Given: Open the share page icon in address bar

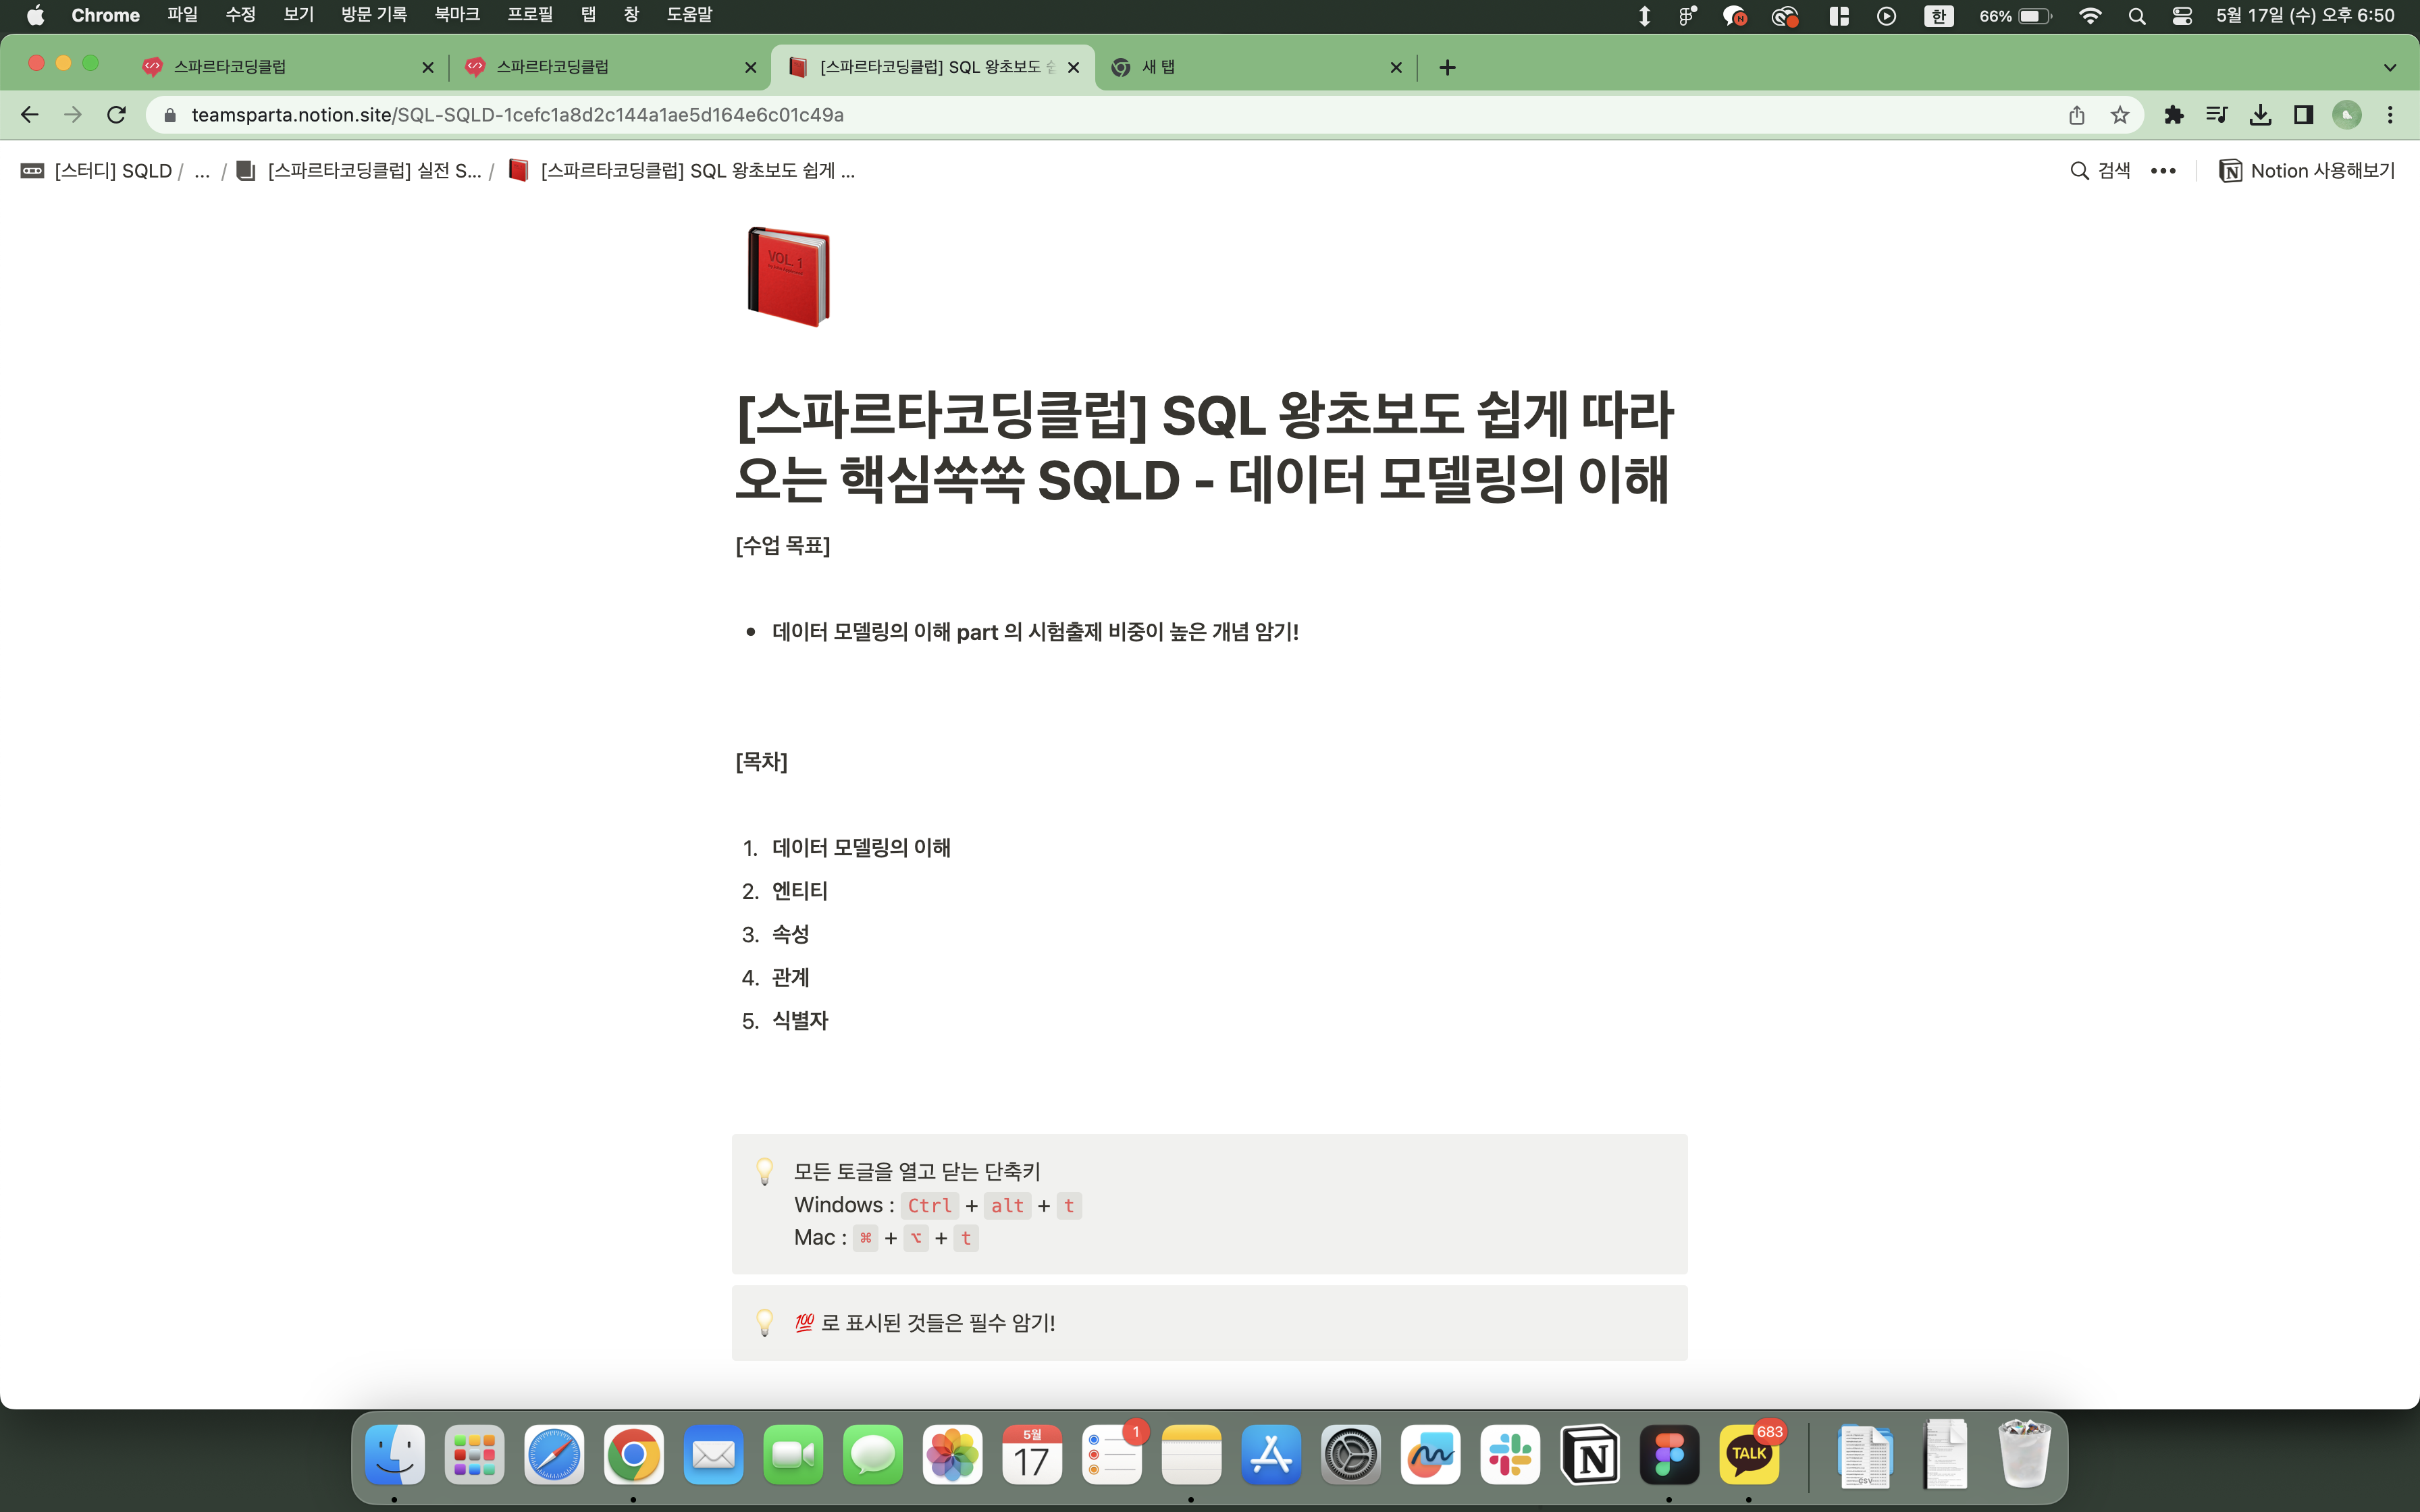Looking at the screenshot, I should (x=2077, y=115).
